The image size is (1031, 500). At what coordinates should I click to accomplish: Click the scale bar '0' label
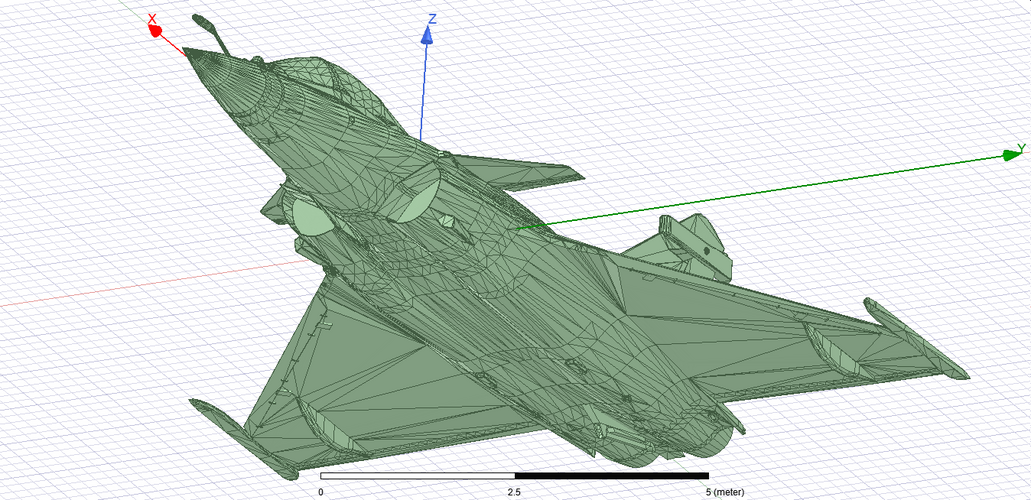(x=321, y=492)
